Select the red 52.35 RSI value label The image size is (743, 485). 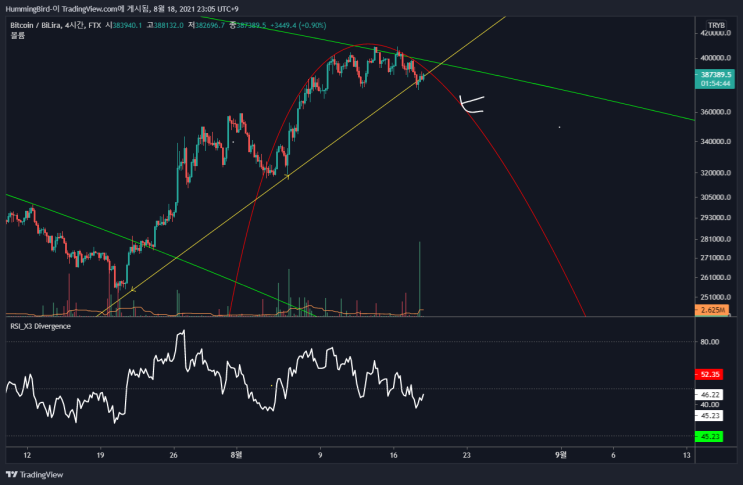[x=709, y=375]
